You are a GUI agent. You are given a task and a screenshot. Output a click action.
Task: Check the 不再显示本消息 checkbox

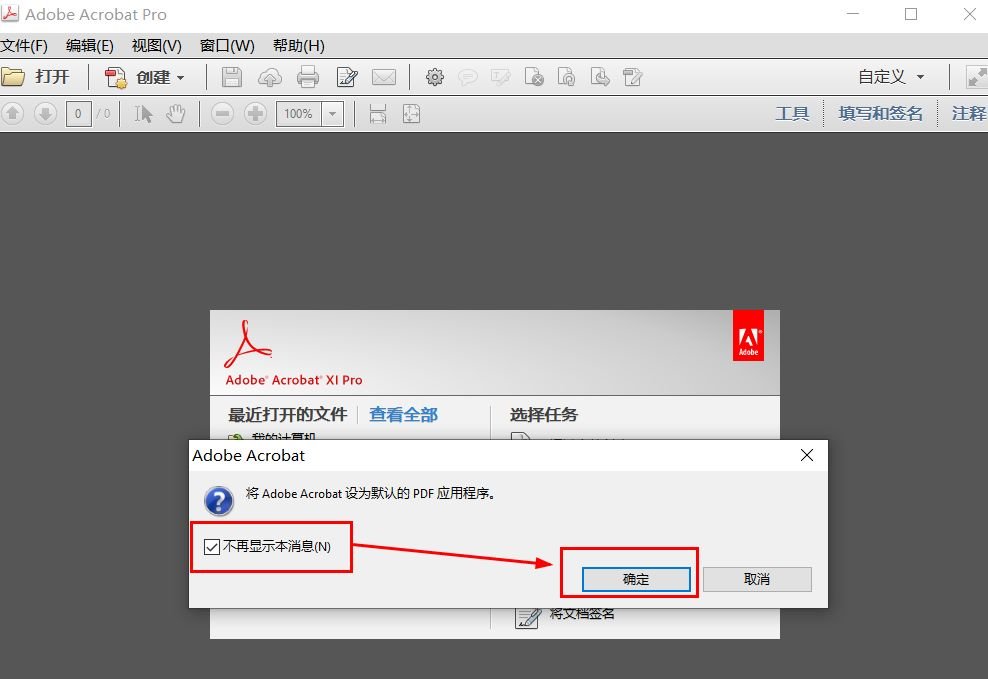(x=210, y=546)
